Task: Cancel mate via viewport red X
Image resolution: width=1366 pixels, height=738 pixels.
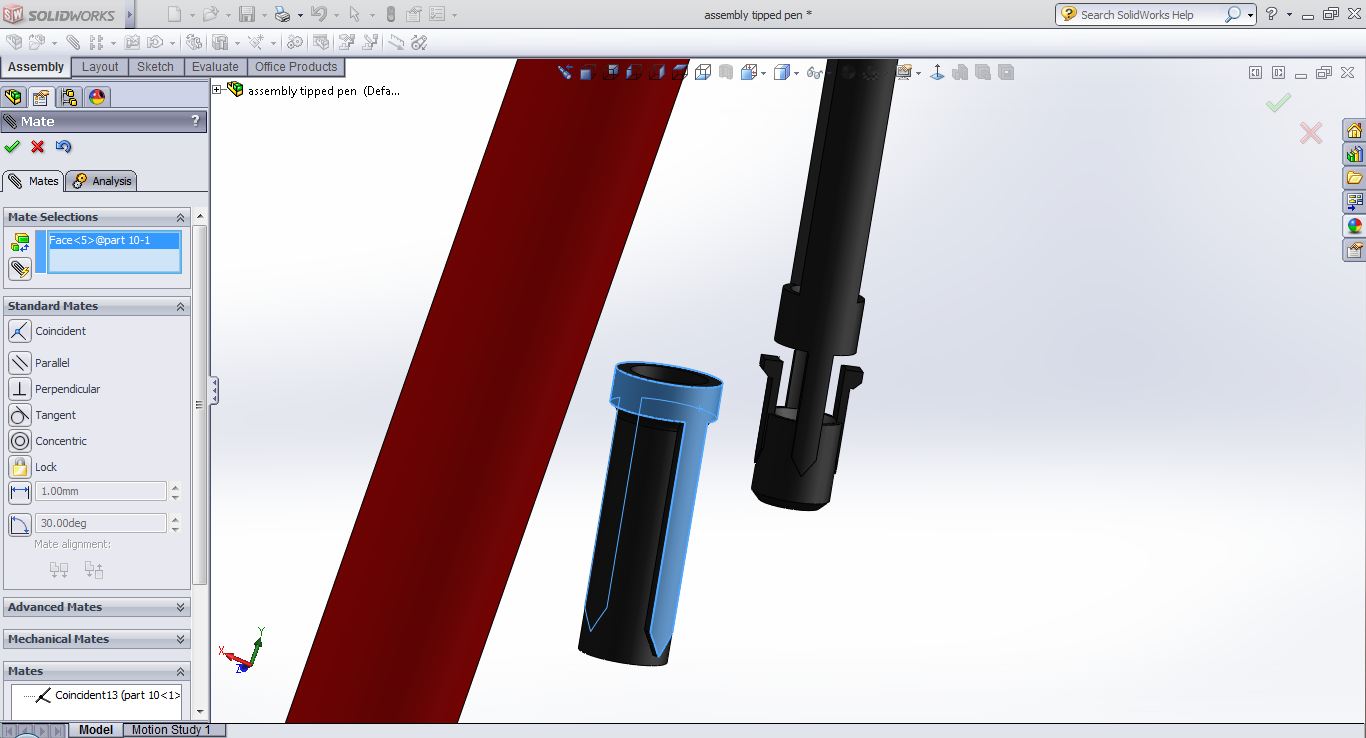Action: [x=1310, y=133]
